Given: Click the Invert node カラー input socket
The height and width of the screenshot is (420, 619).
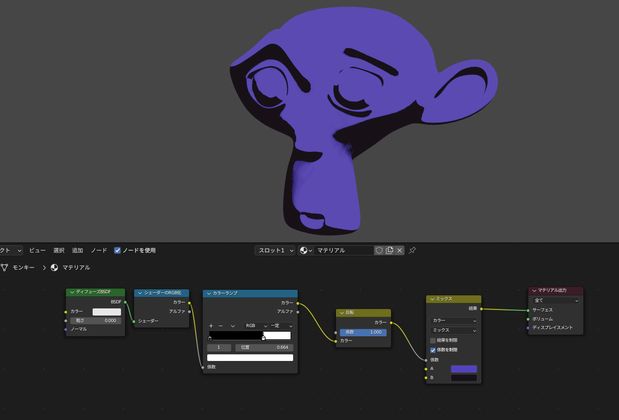Looking at the screenshot, I should 336,341.
